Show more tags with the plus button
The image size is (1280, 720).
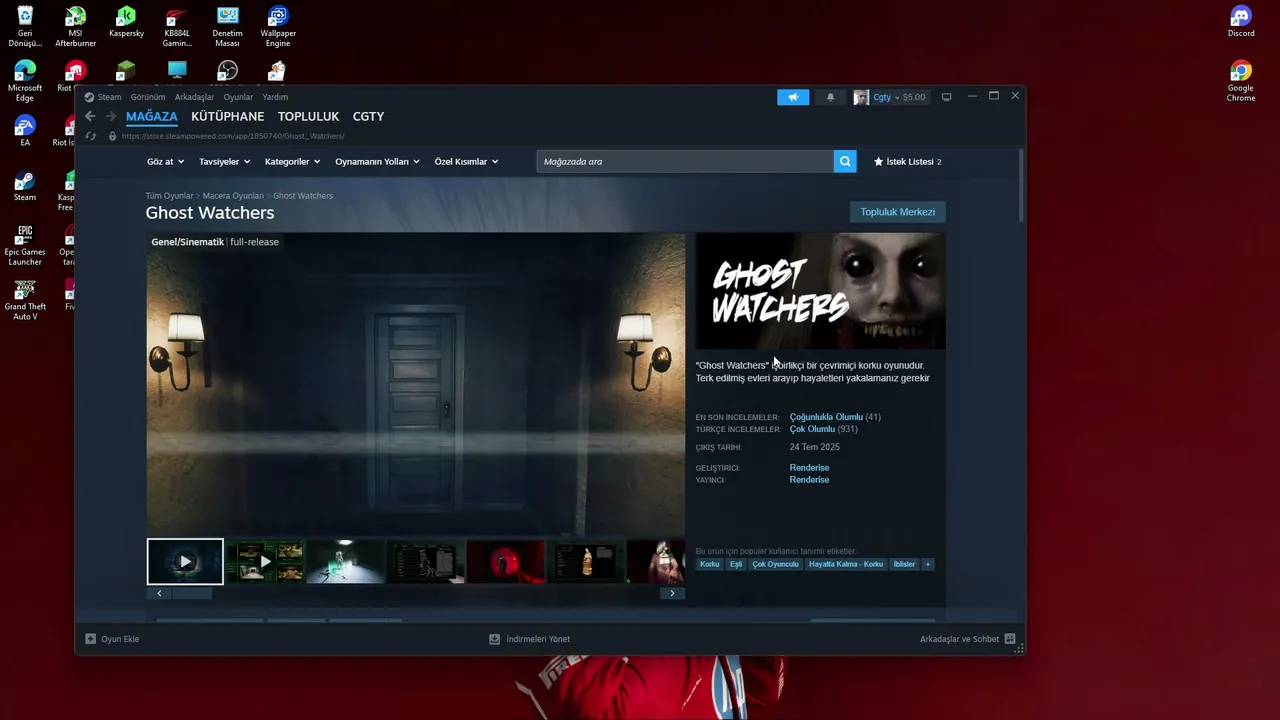[928, 564]
